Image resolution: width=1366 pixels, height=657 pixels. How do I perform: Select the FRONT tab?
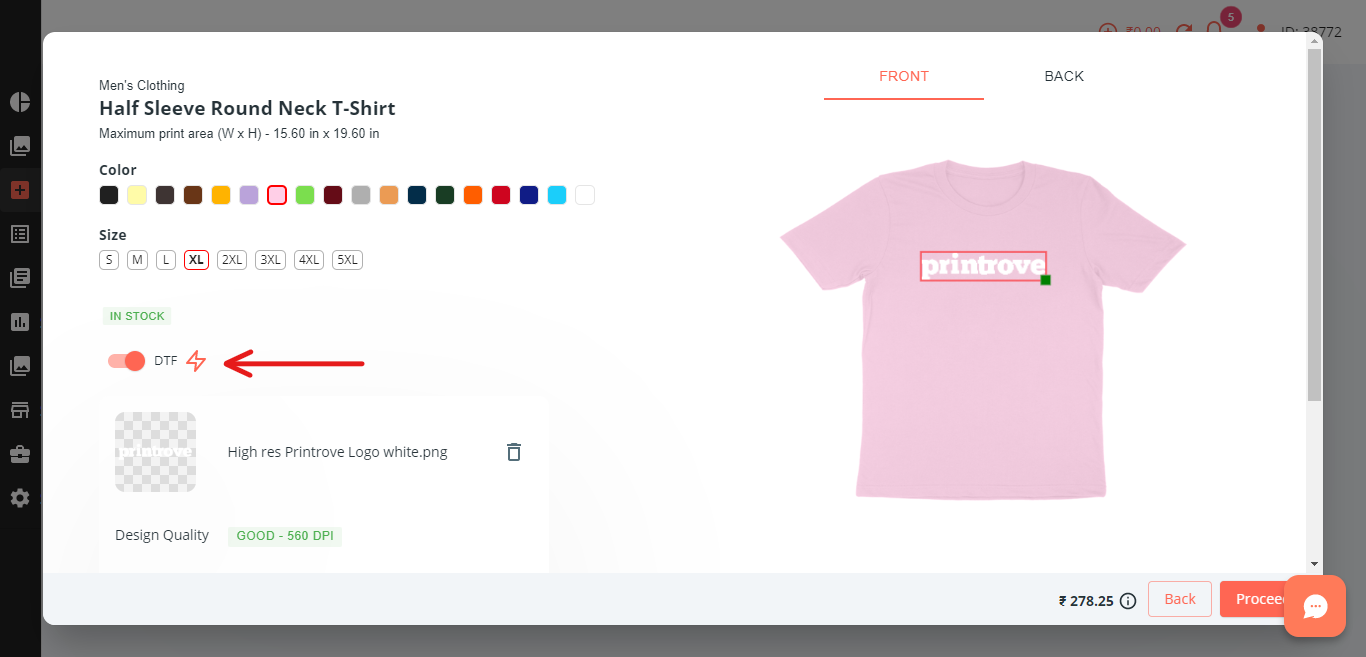tap(904, 76)
